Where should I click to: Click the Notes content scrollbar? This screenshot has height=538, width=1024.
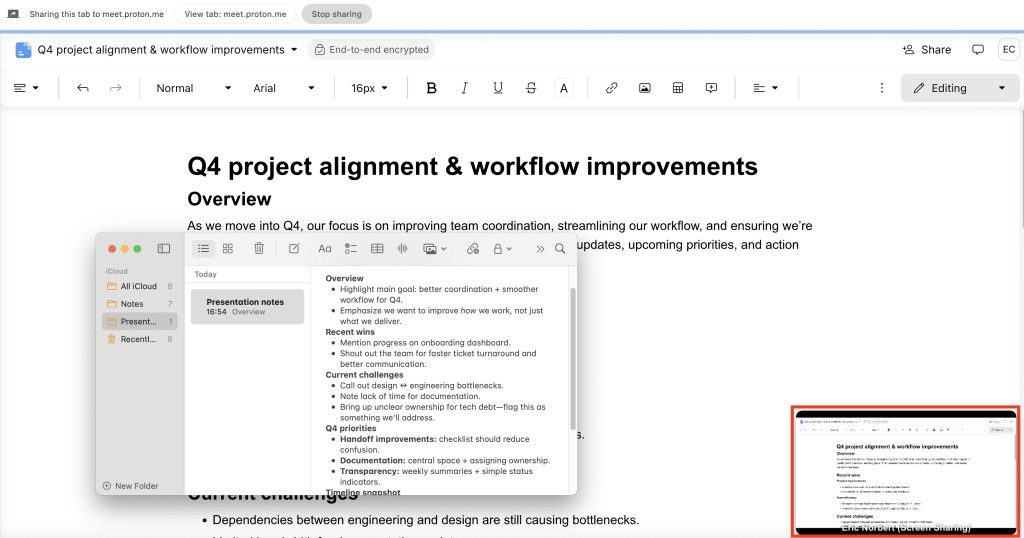573,358
